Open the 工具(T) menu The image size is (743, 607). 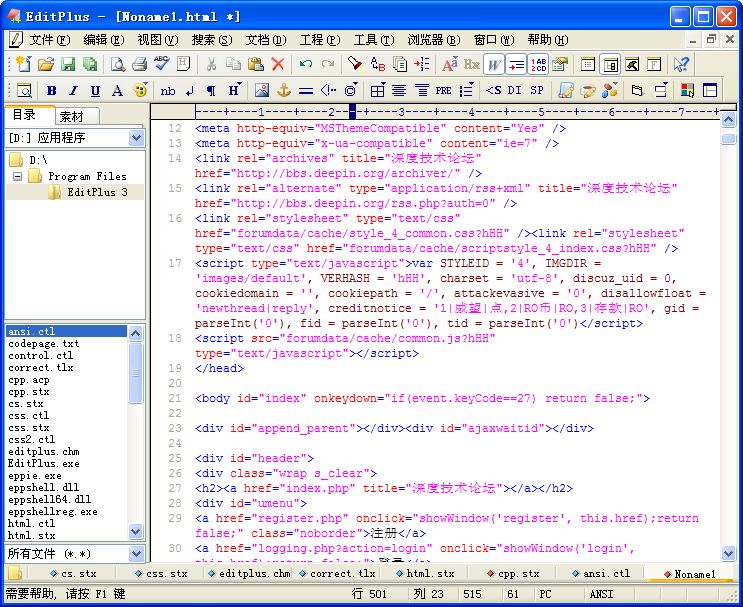tap(374, 40)
